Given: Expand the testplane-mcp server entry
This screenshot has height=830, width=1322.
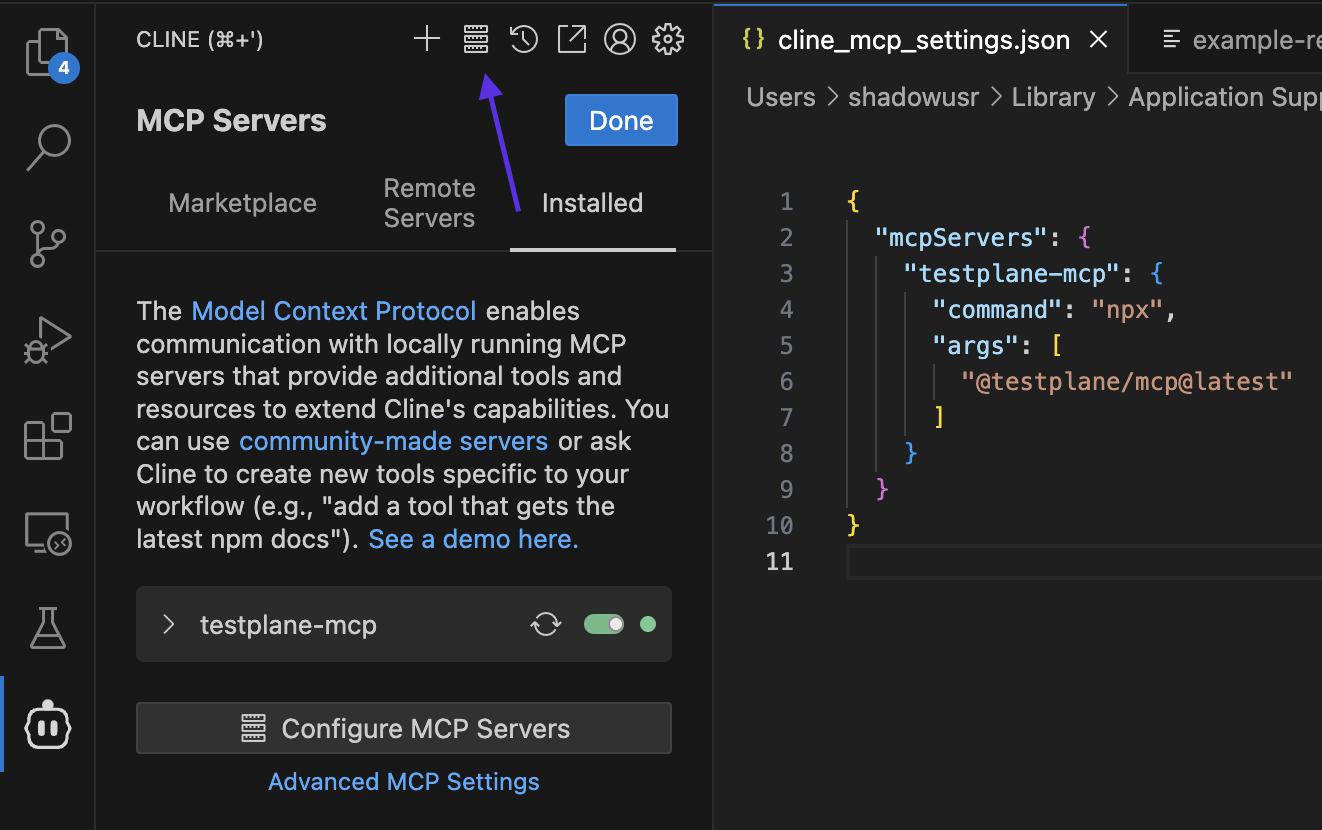Looking at the screenshot, I should click(x=169, y=625).
